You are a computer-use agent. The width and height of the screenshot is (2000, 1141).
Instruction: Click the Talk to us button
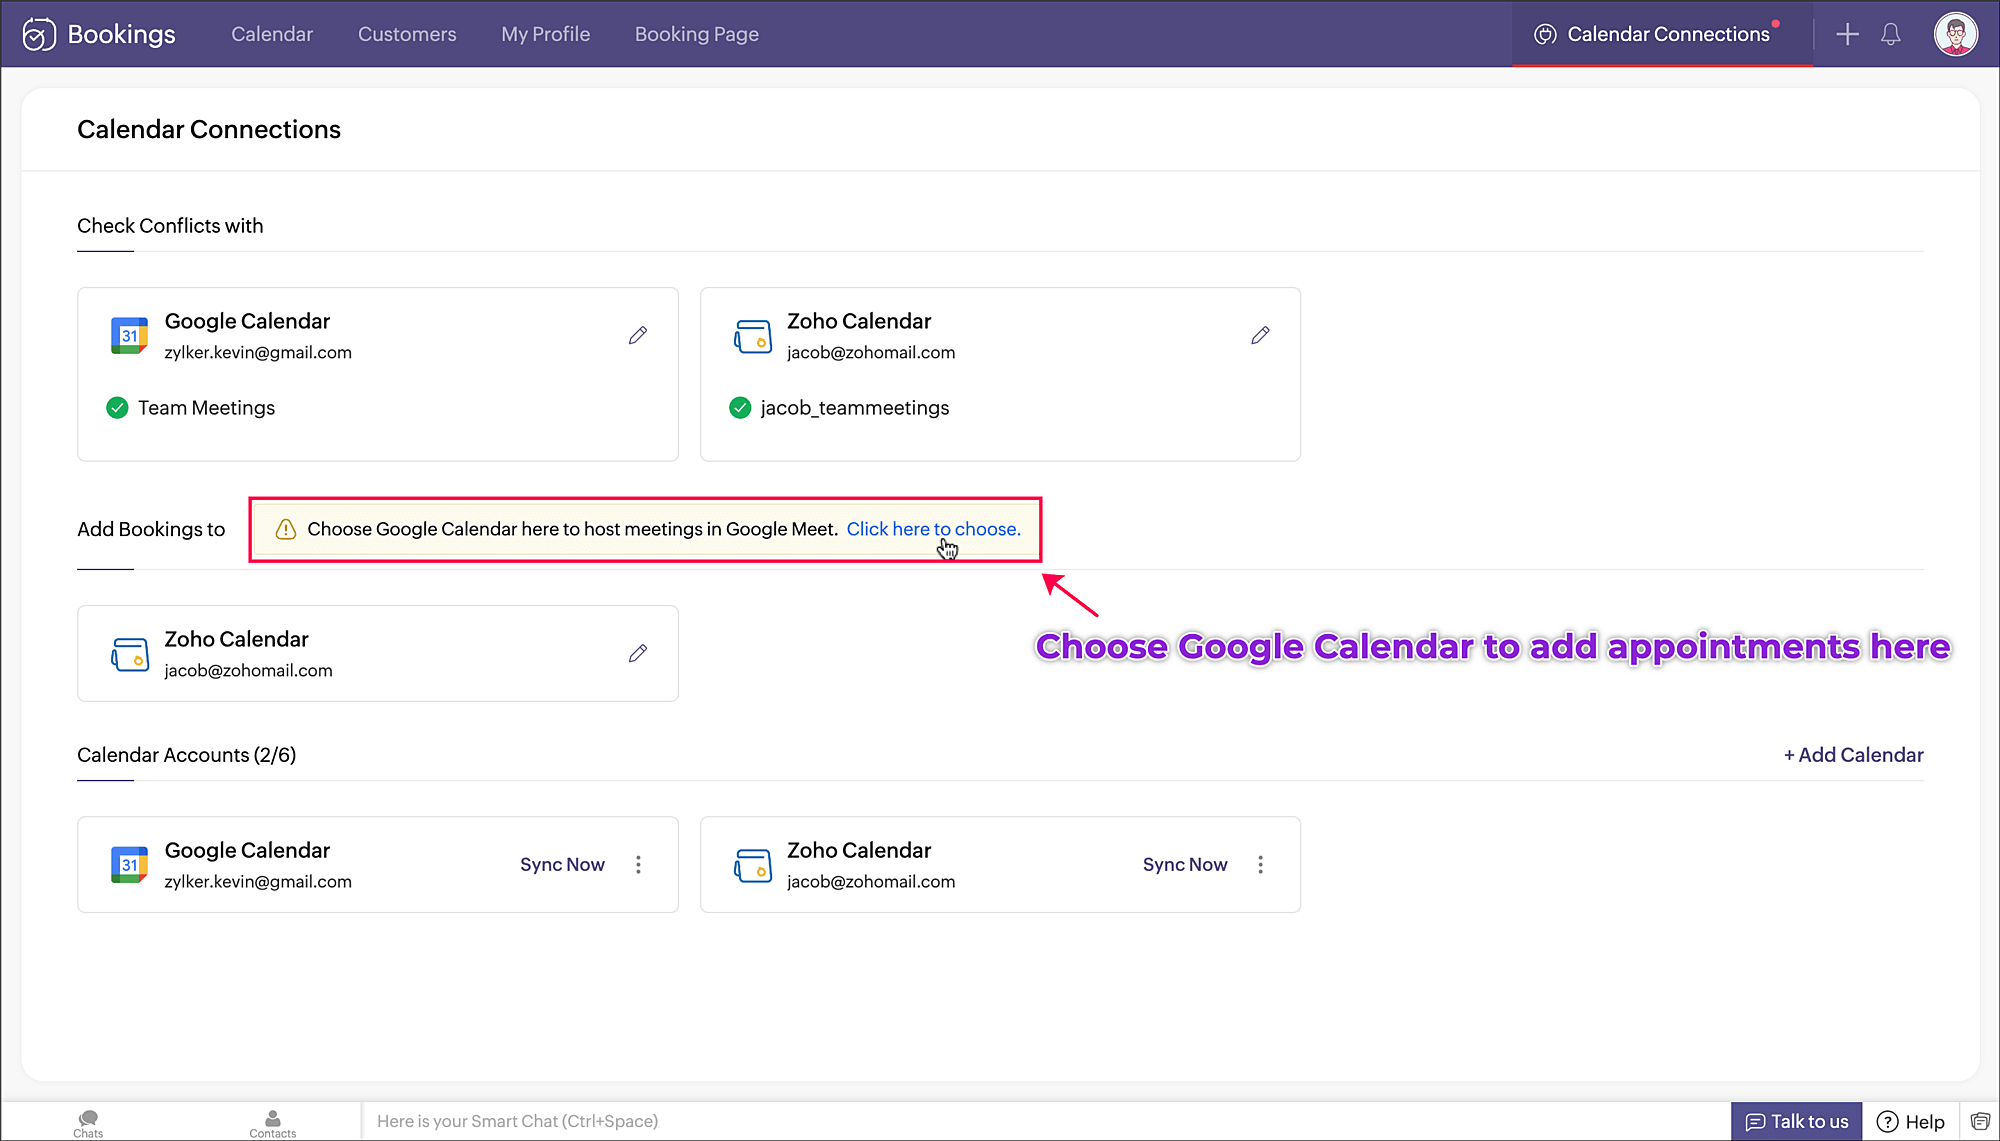1796,1121
